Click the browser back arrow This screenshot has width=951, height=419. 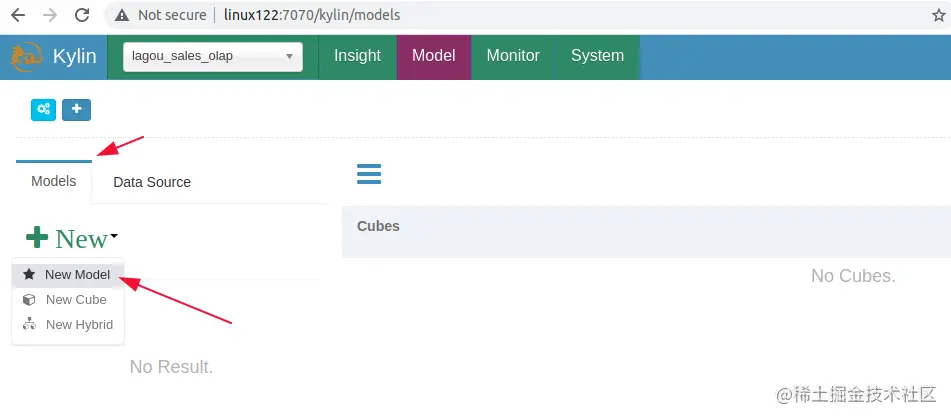18,15
